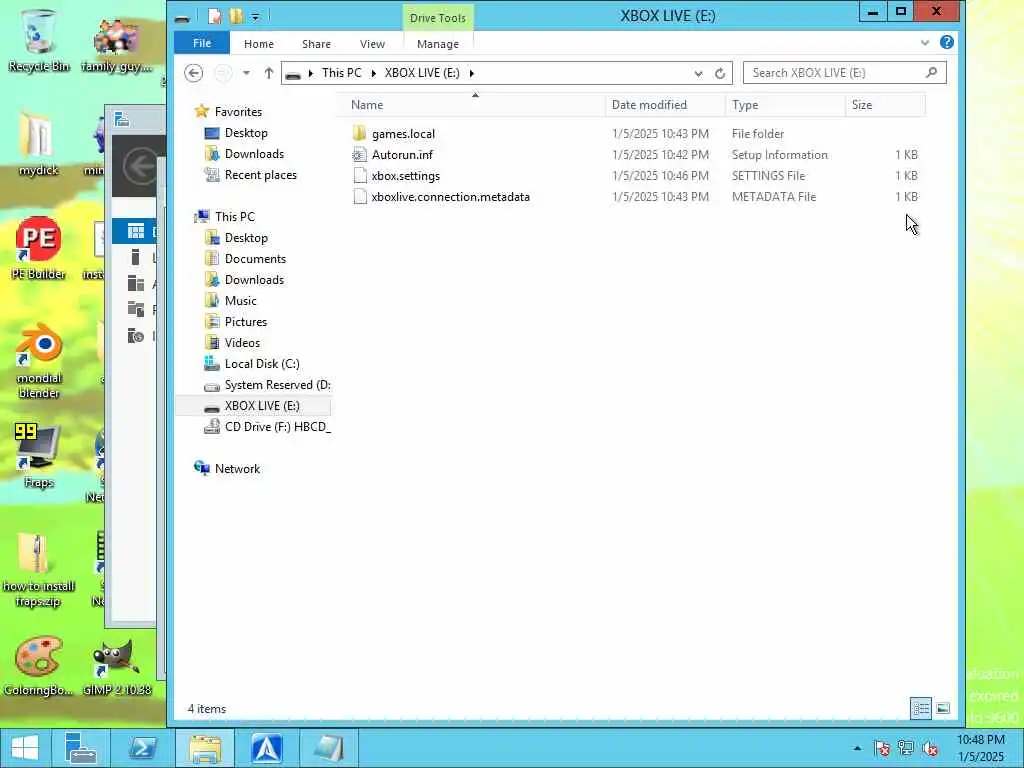Click the Drive Tools contextual tab
This screenshot has width=1024, height=768.
pyautogui.click(x=438, y=18)
